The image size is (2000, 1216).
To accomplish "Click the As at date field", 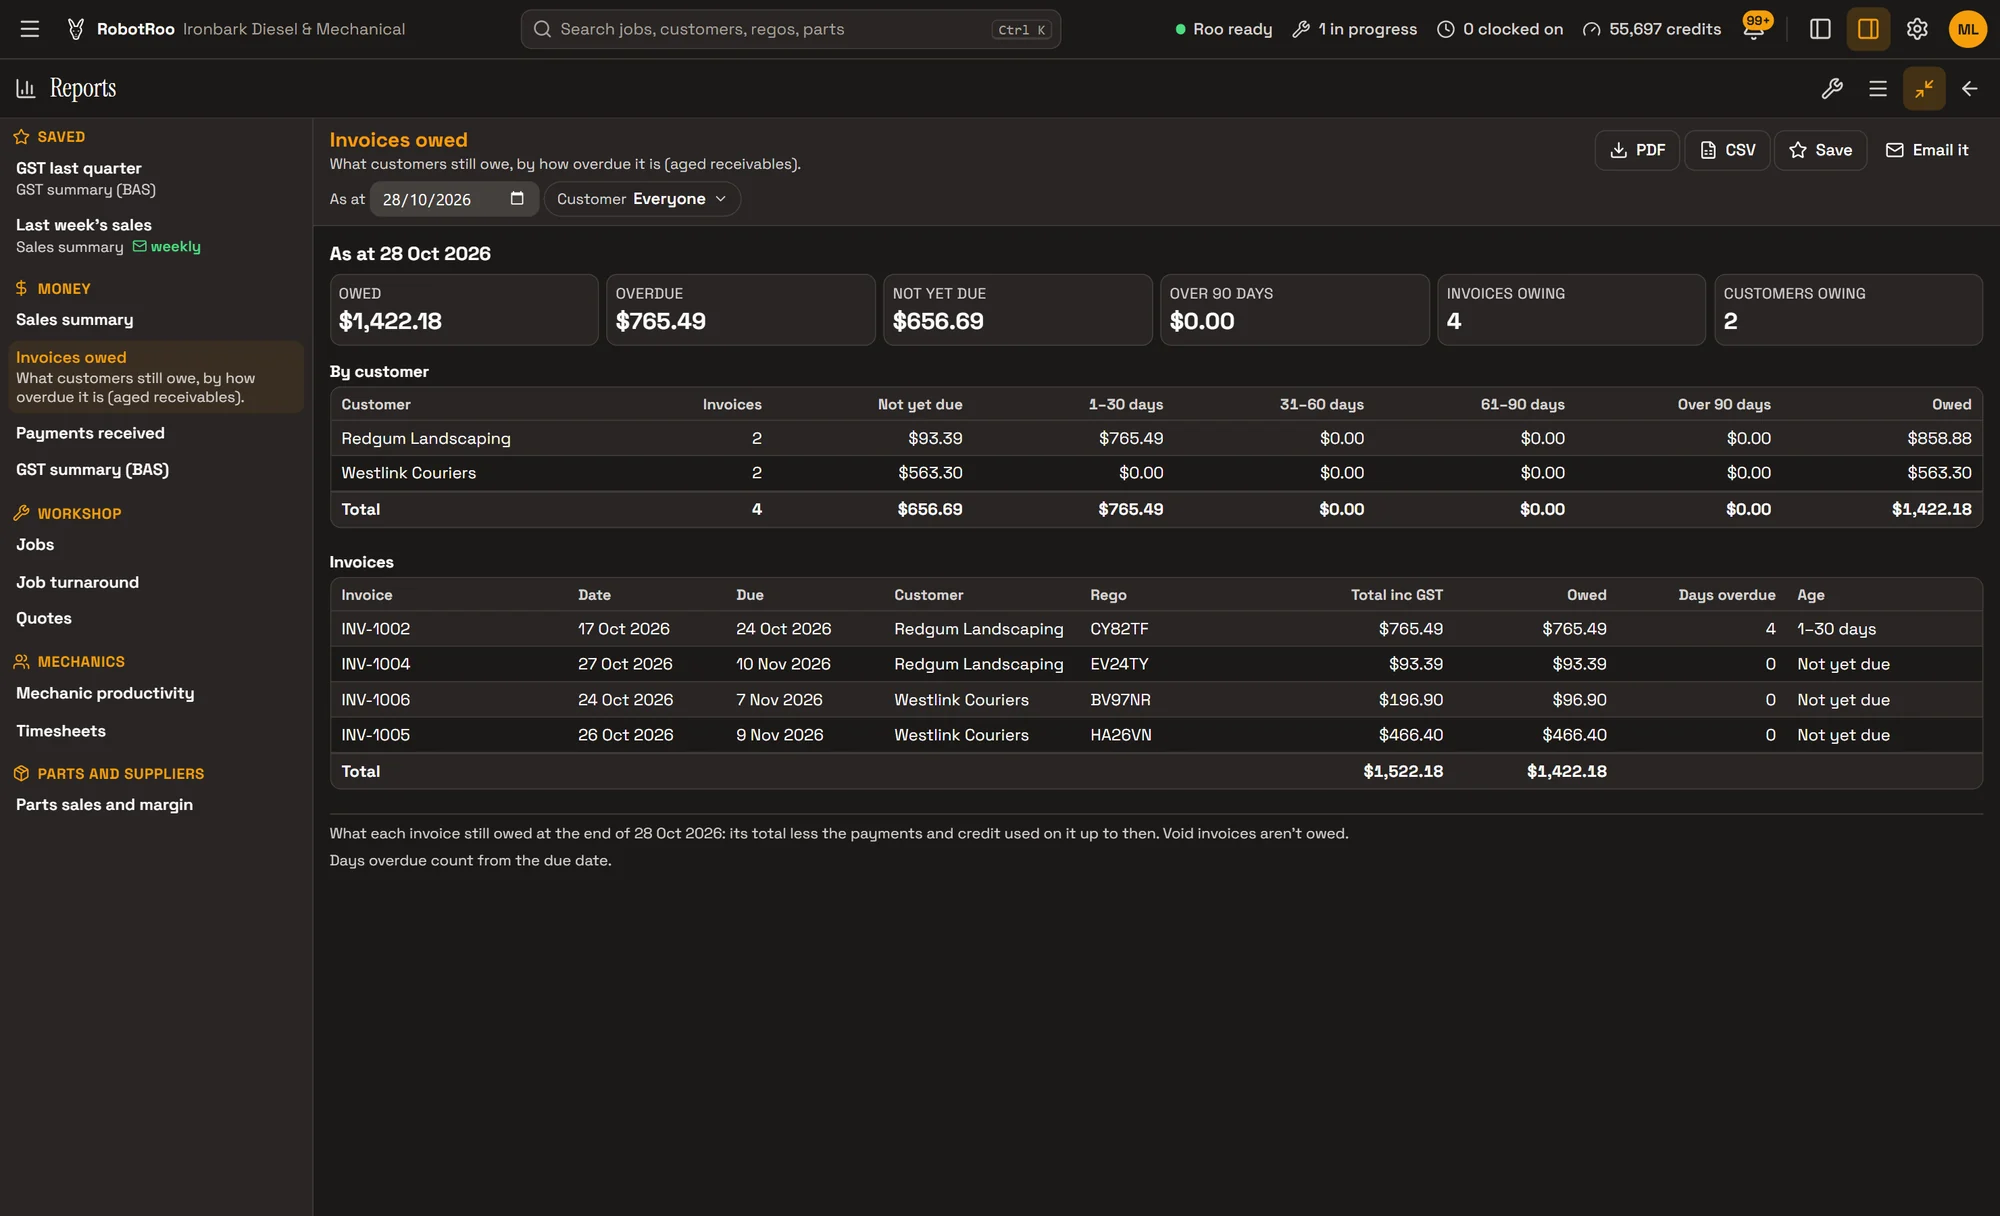I will click(x=454, y=199).
